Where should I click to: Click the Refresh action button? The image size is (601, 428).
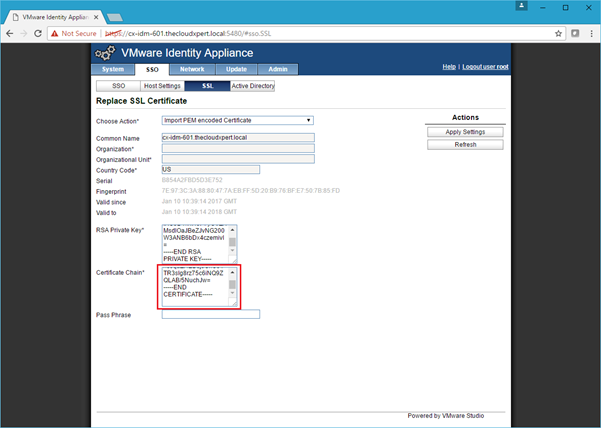click(465, 144)
